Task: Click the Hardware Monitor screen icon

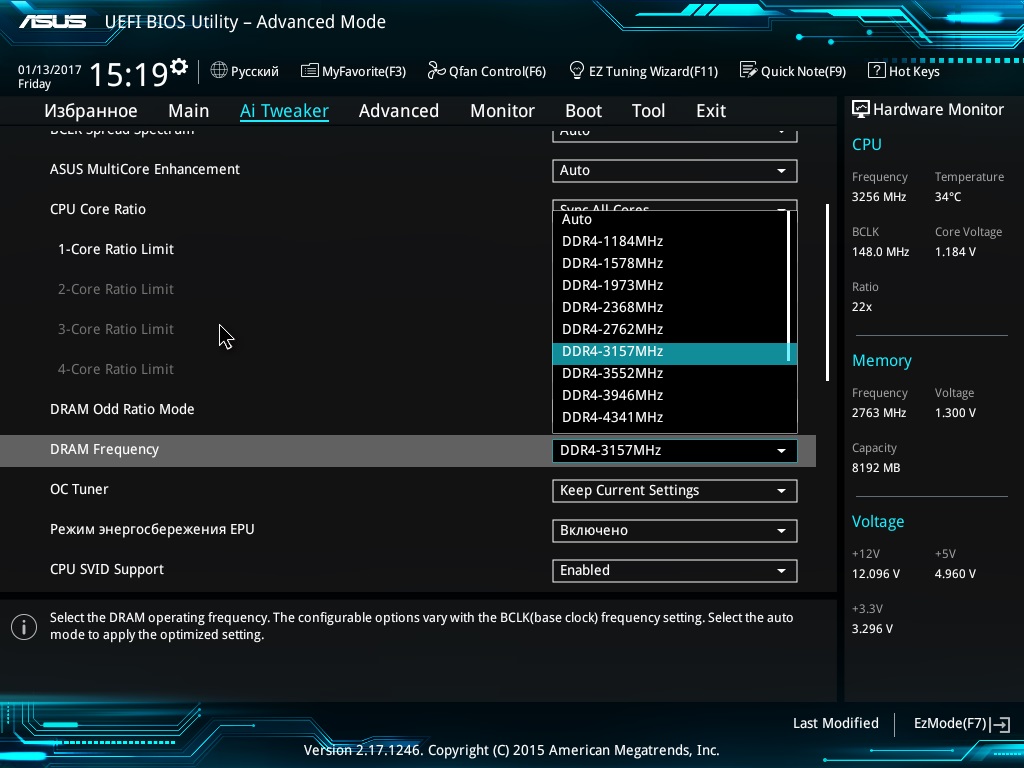Action: (x=861, y=109)
